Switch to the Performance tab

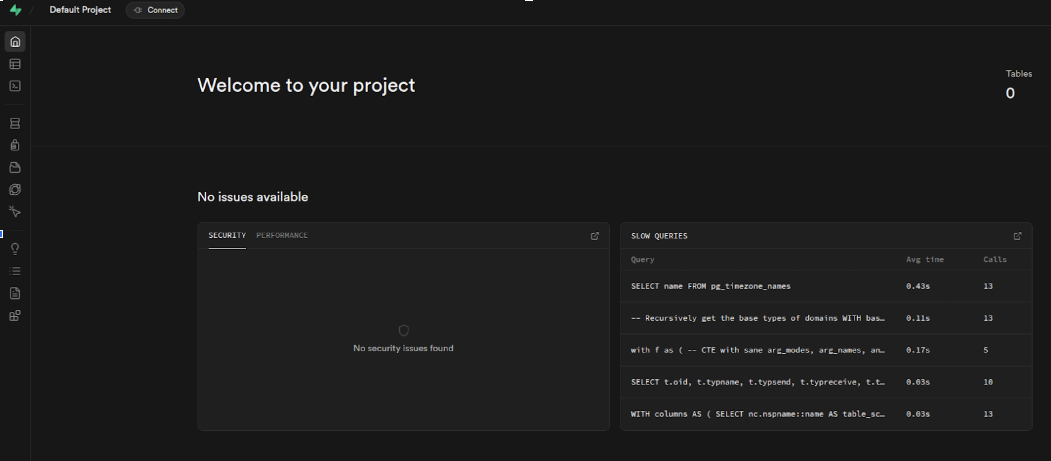282,236
